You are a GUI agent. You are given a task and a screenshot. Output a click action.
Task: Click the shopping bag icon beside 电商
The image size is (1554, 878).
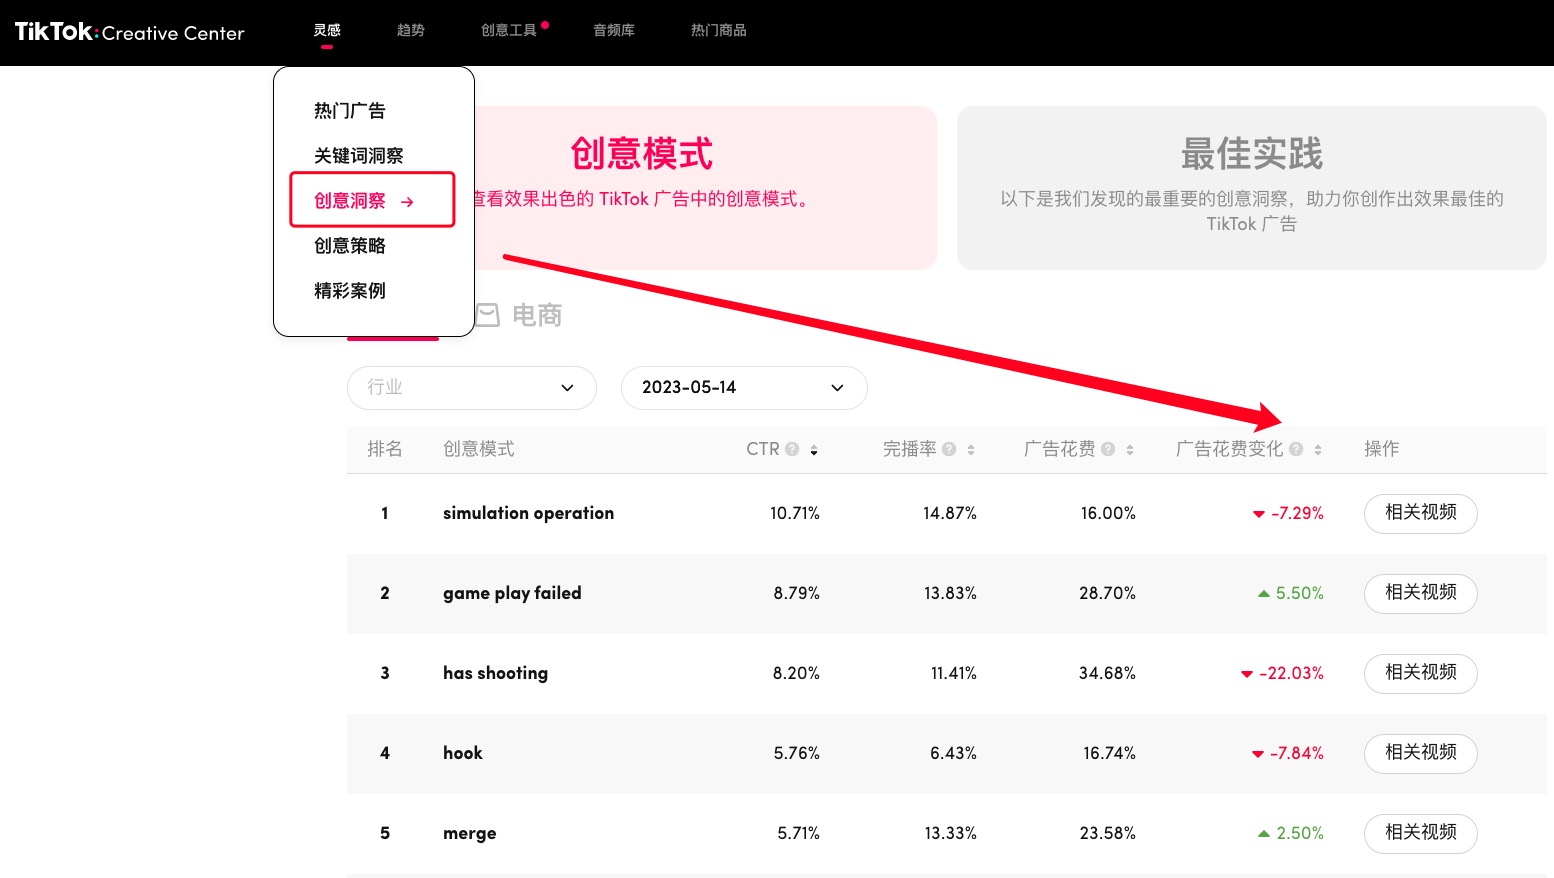coord(487,315)
